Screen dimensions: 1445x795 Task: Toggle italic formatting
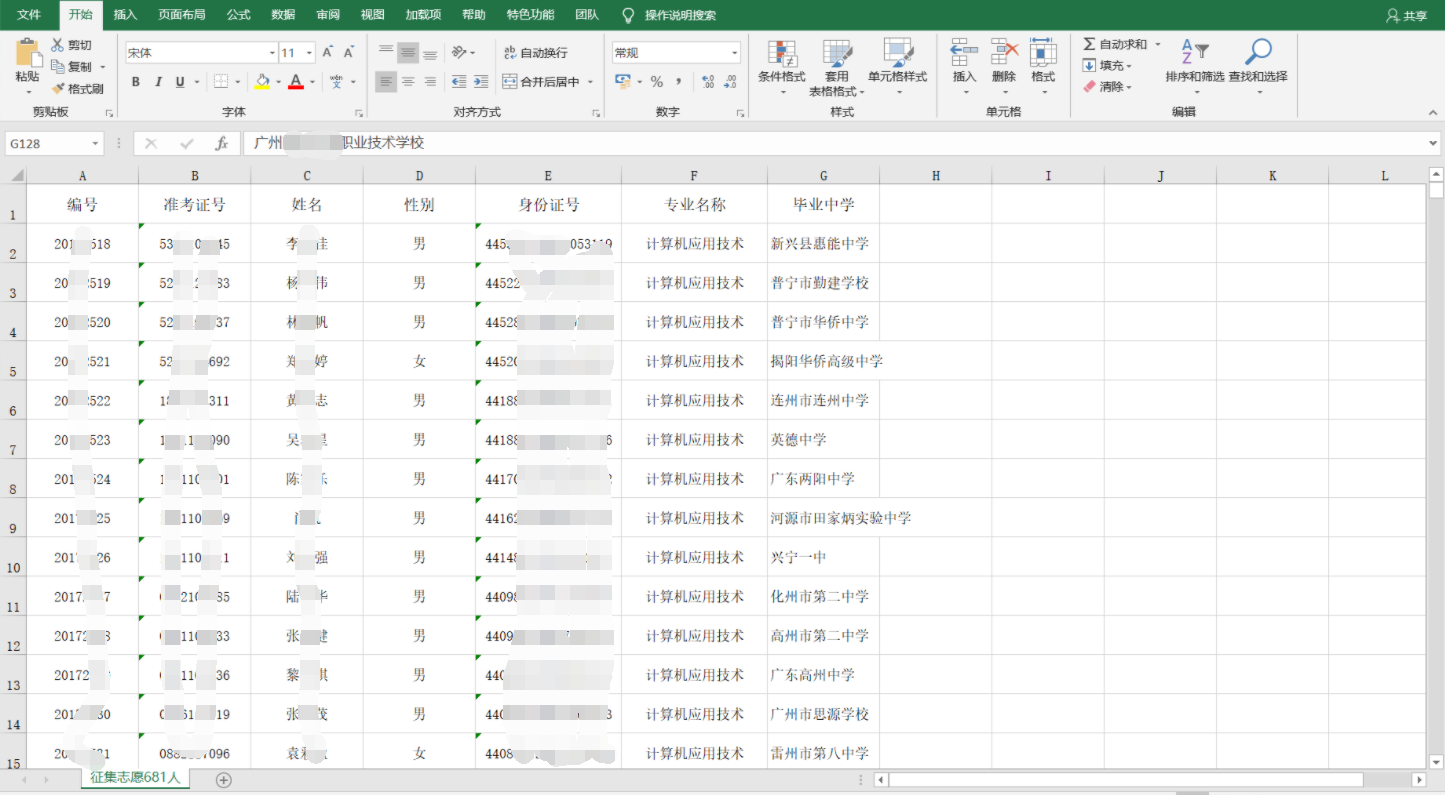tap(158, 82)
